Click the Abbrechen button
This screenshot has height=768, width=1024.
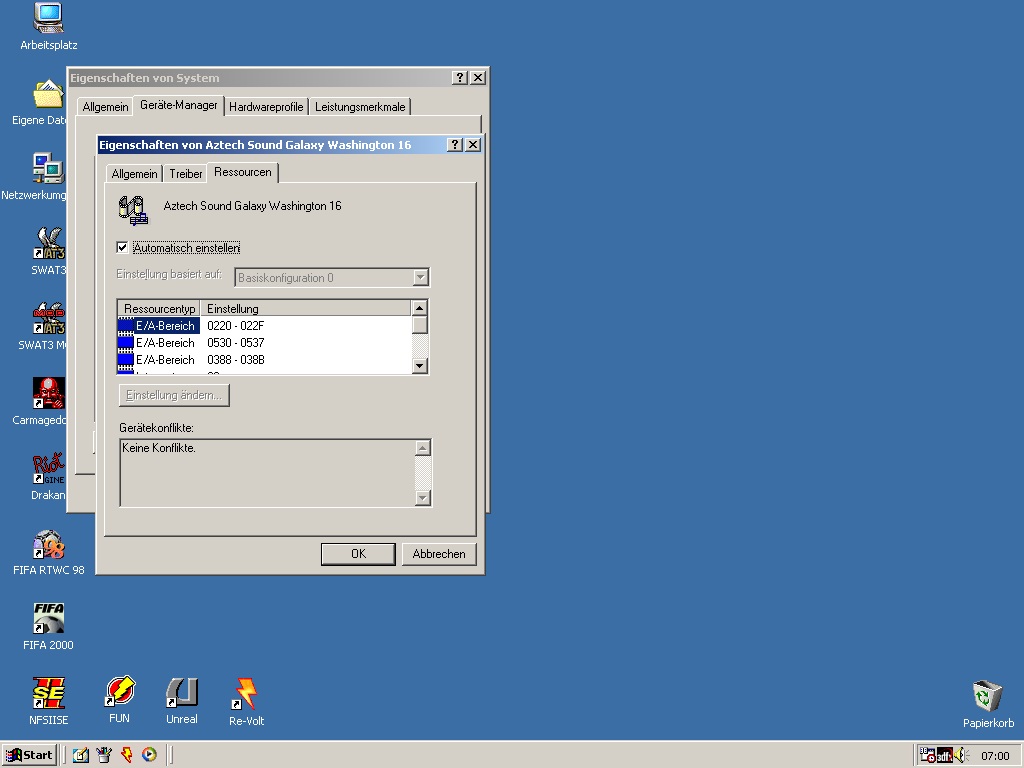[439, 554]
